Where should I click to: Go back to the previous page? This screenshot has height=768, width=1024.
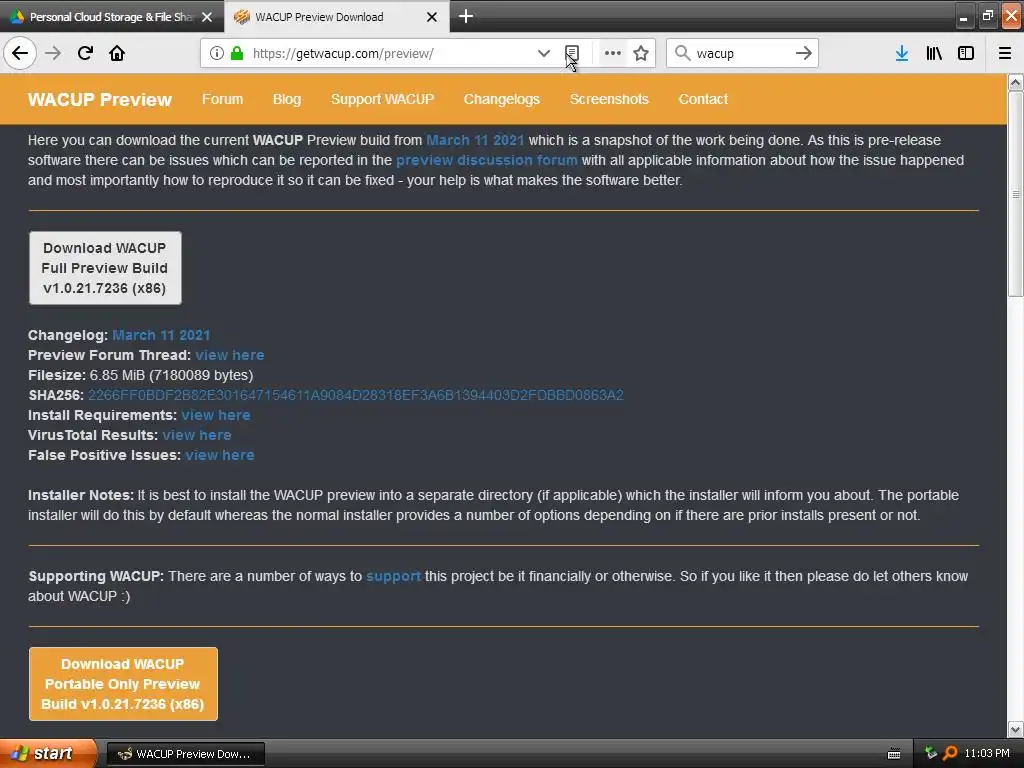20,53
